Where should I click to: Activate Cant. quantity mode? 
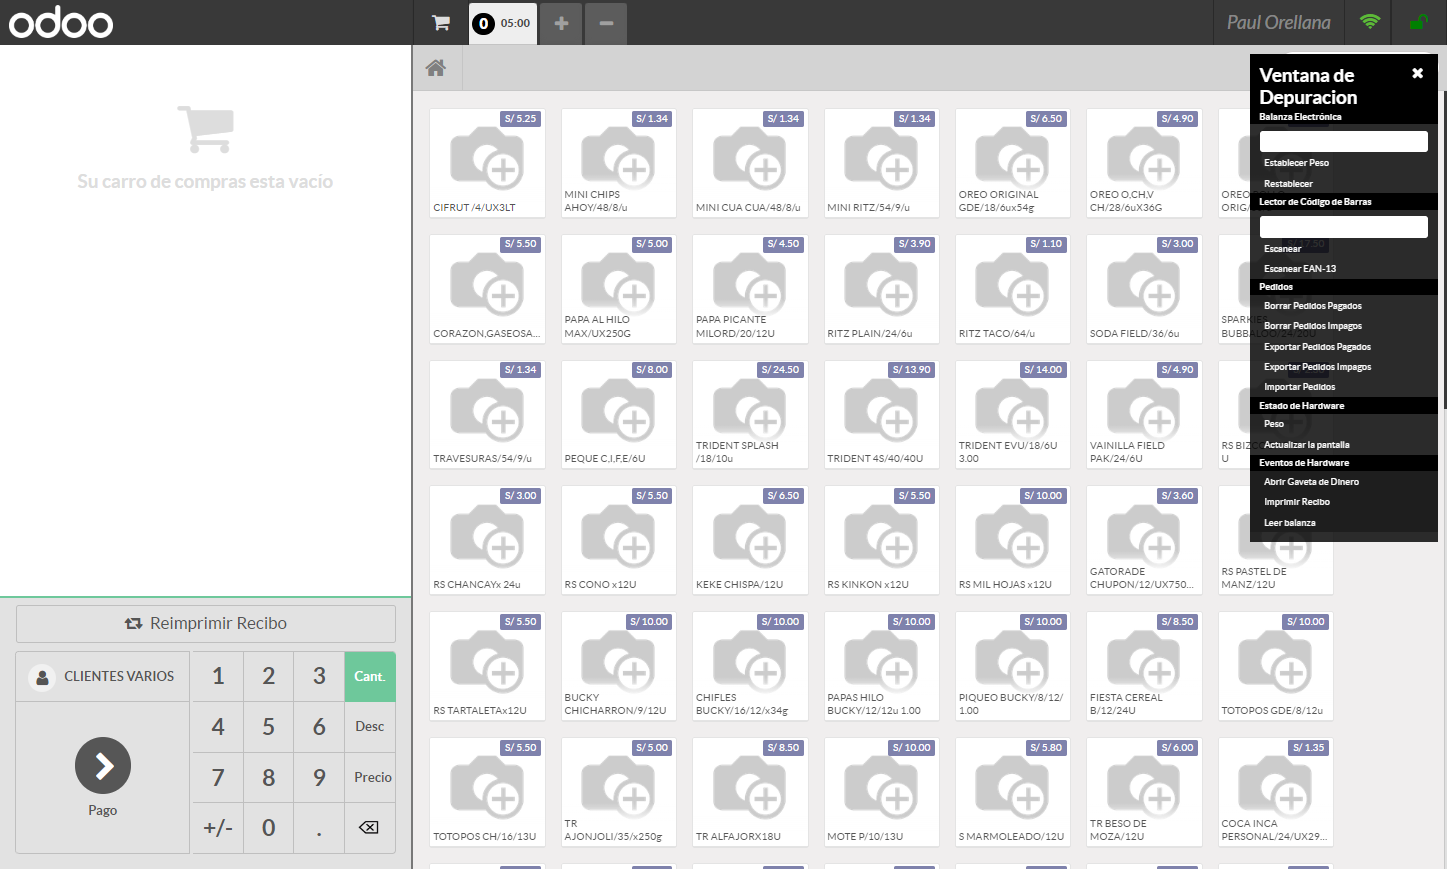tap(370, 676)
